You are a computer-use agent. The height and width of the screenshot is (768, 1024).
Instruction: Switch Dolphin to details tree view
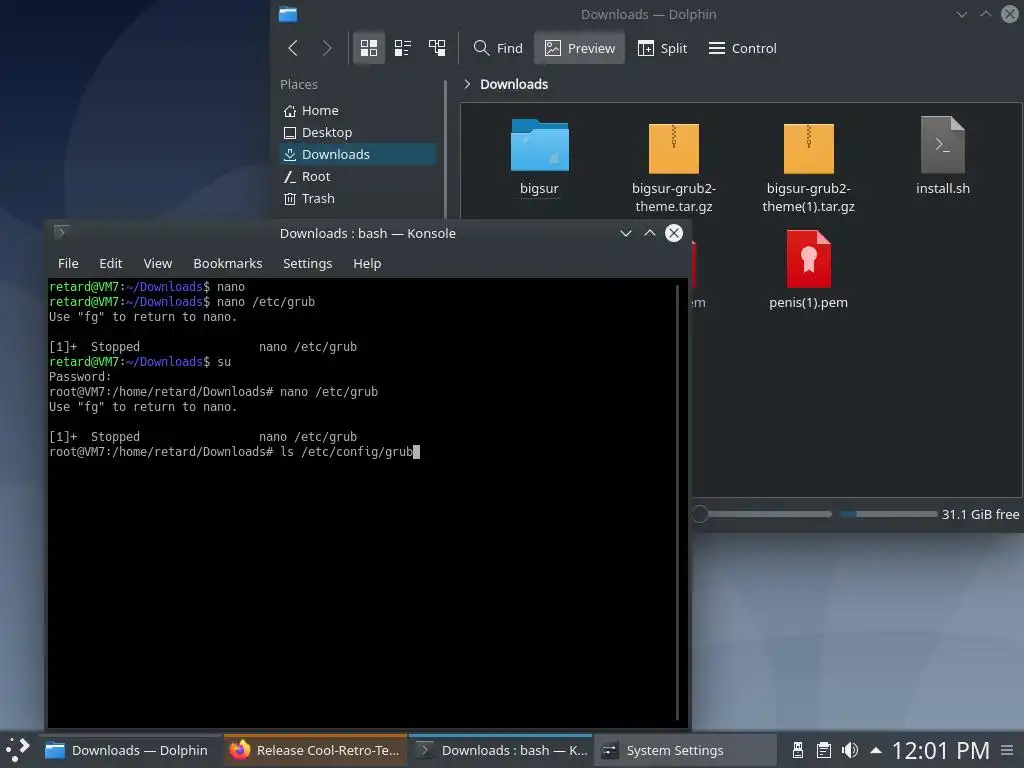437,48
